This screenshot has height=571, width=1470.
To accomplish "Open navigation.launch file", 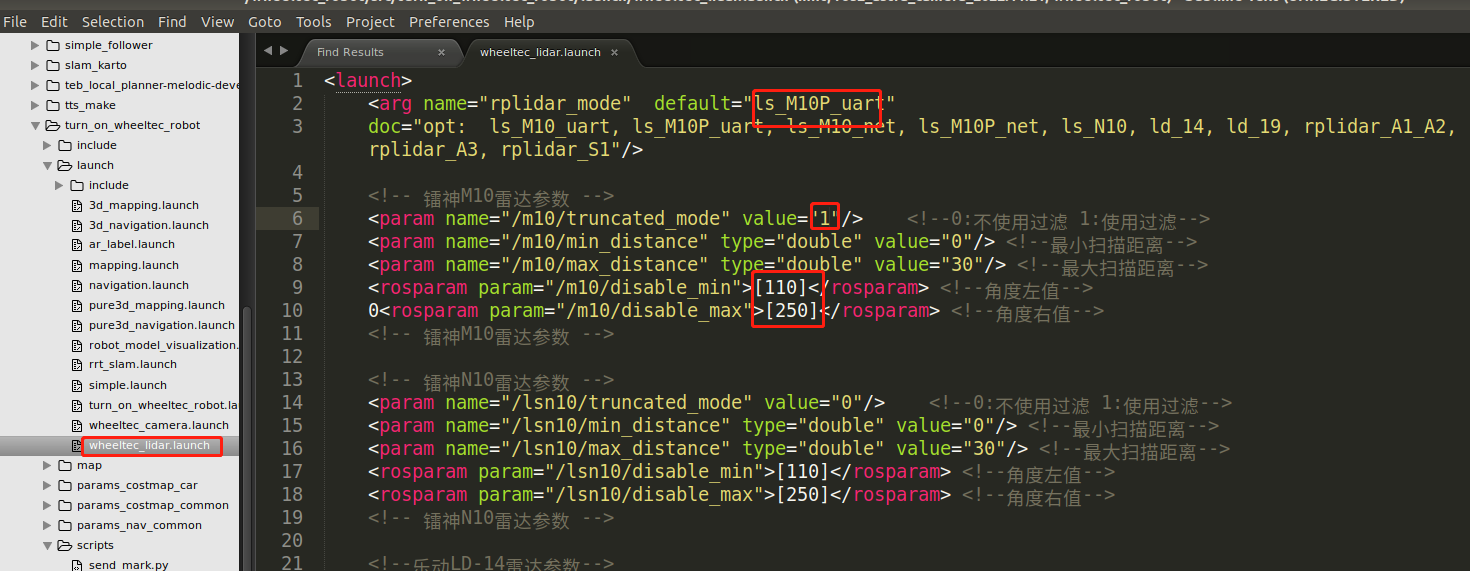I will 139,285.
